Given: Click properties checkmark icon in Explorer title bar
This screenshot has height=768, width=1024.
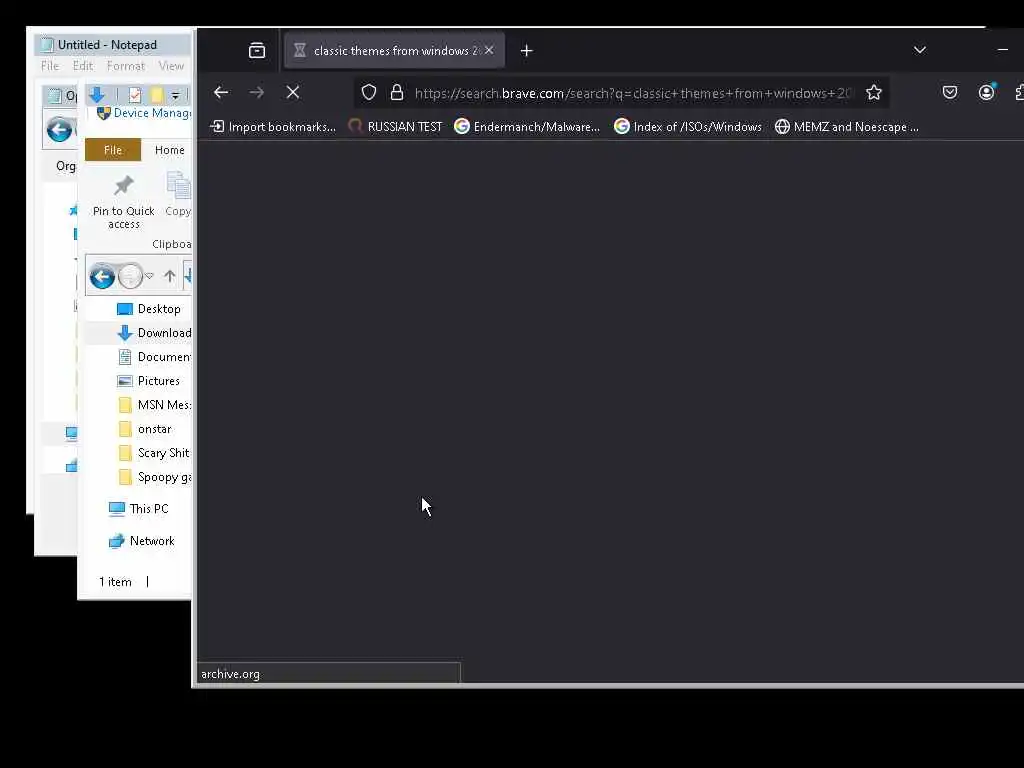Looking at the screenshot, I should [x=135, y=95].
